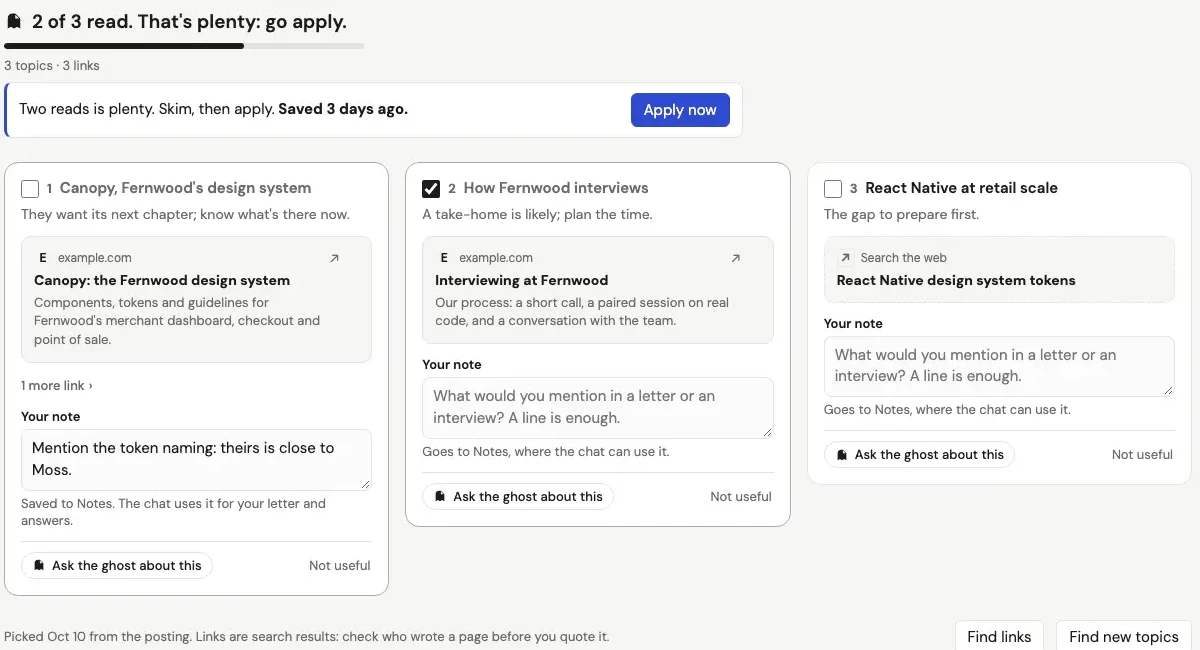Image resolution: width=1200 pixels, height=650 pixels.
Task: Check the Canopy, Fernwood's design system checkbox
Action: [x=30, y=188]
